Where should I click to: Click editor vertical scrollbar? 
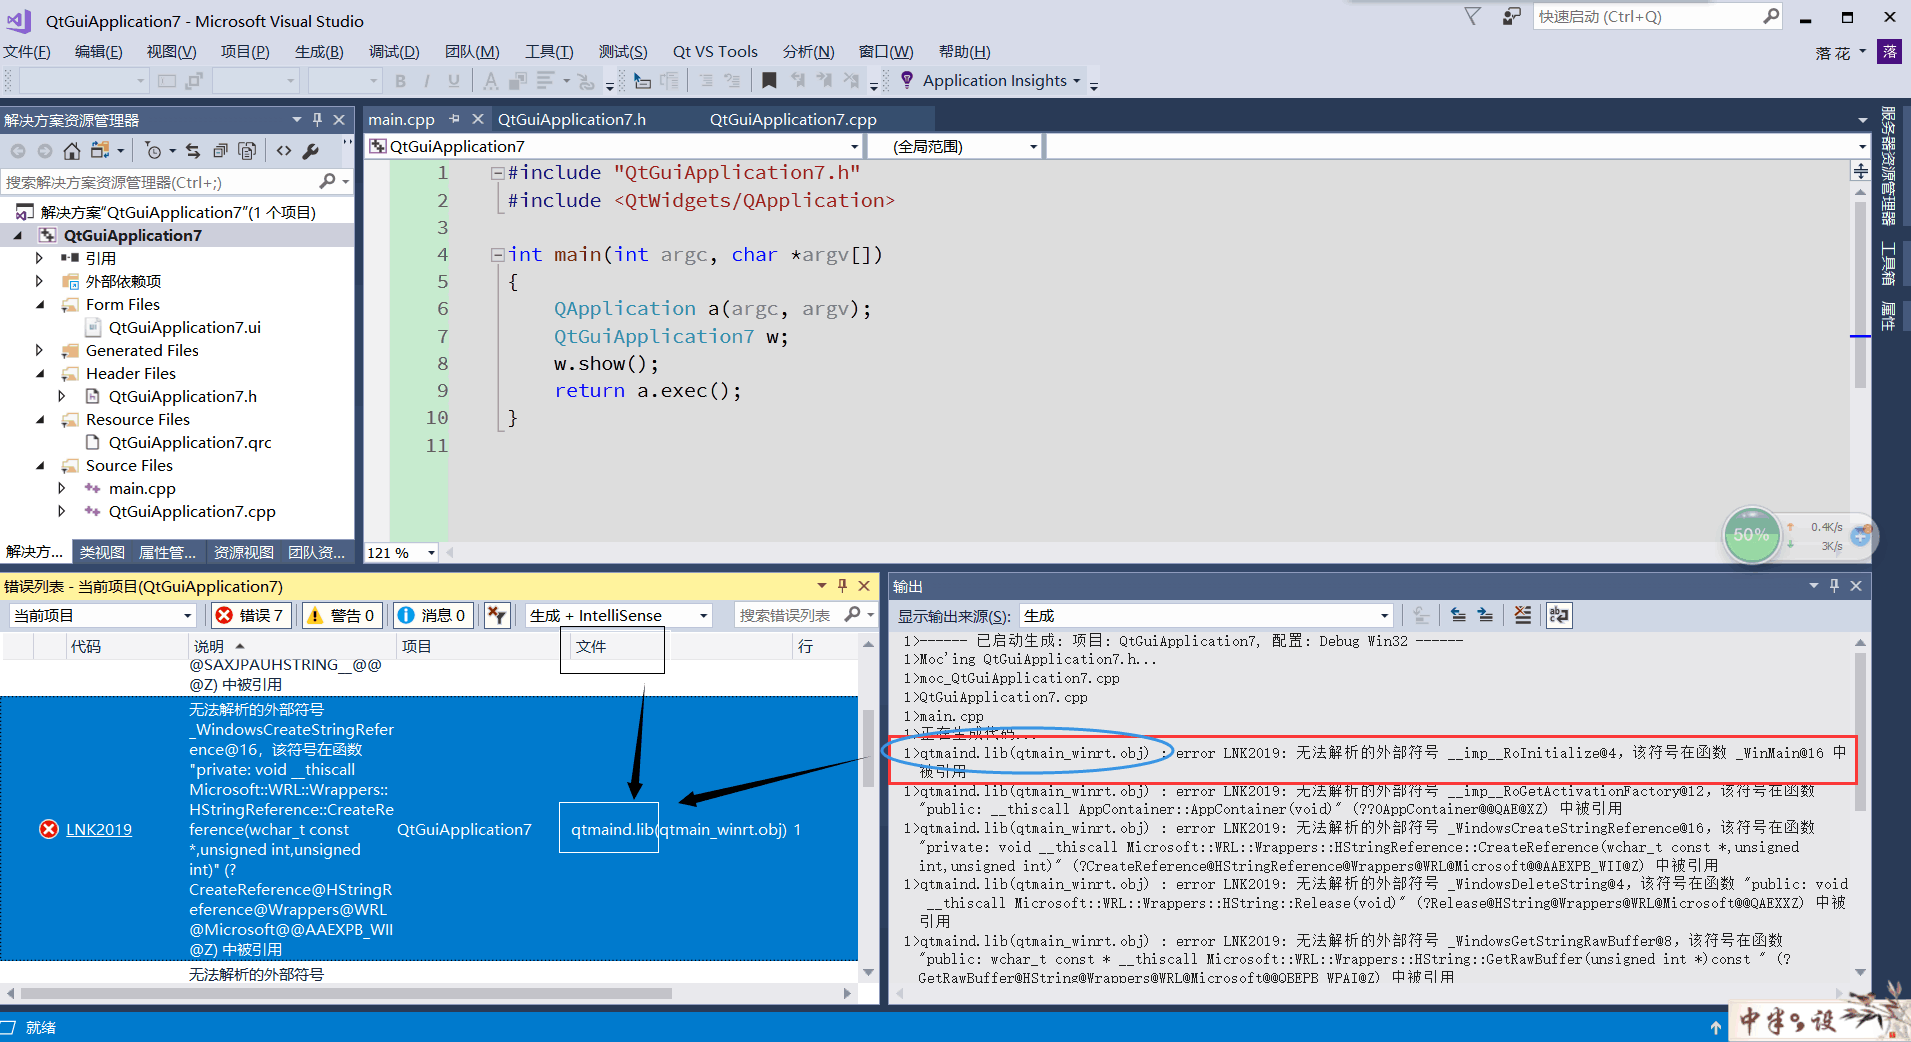[x=1860, y=295]
